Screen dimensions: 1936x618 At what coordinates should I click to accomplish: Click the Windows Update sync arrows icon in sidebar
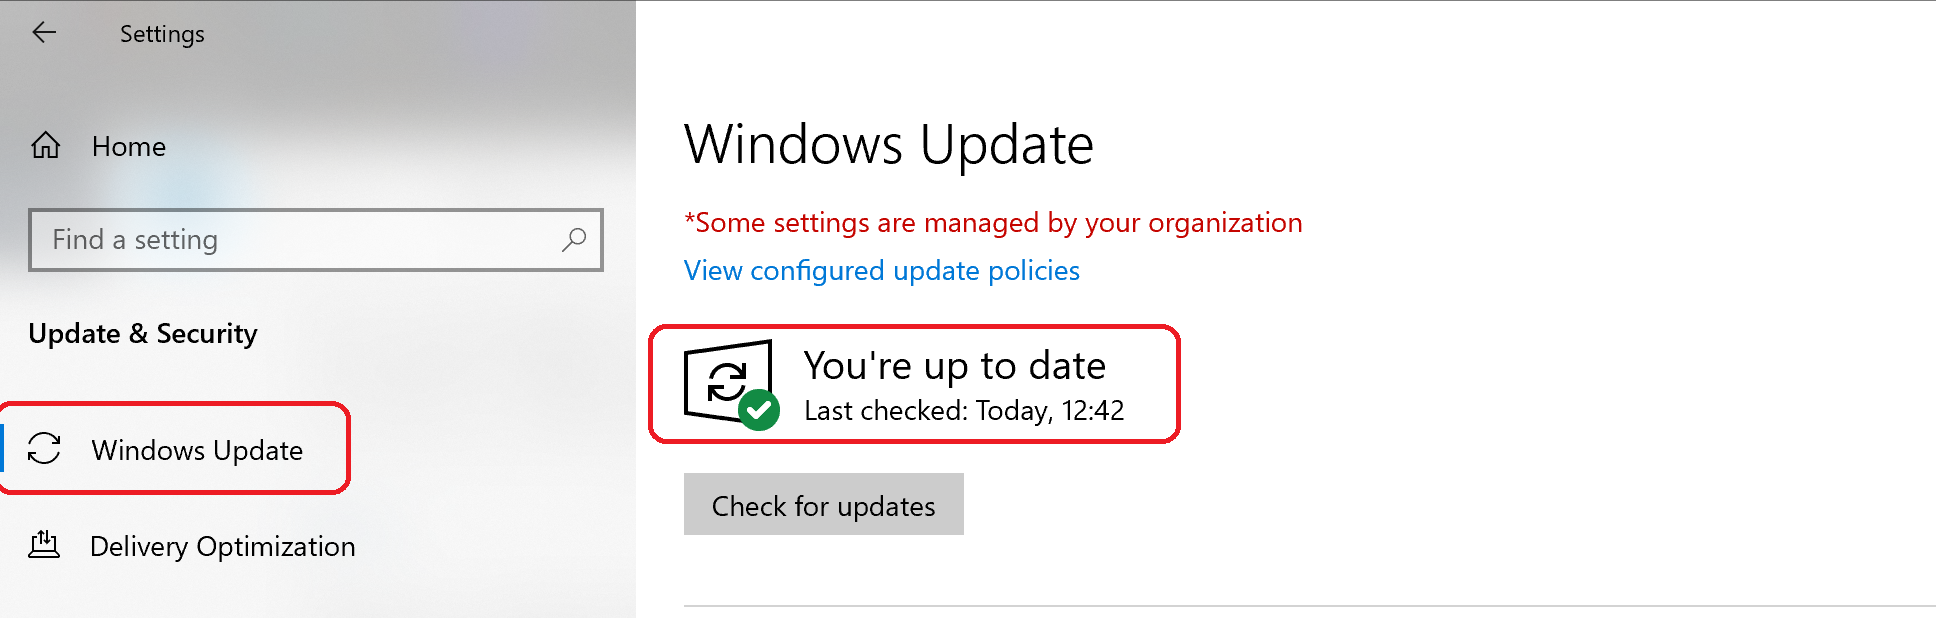44,449
